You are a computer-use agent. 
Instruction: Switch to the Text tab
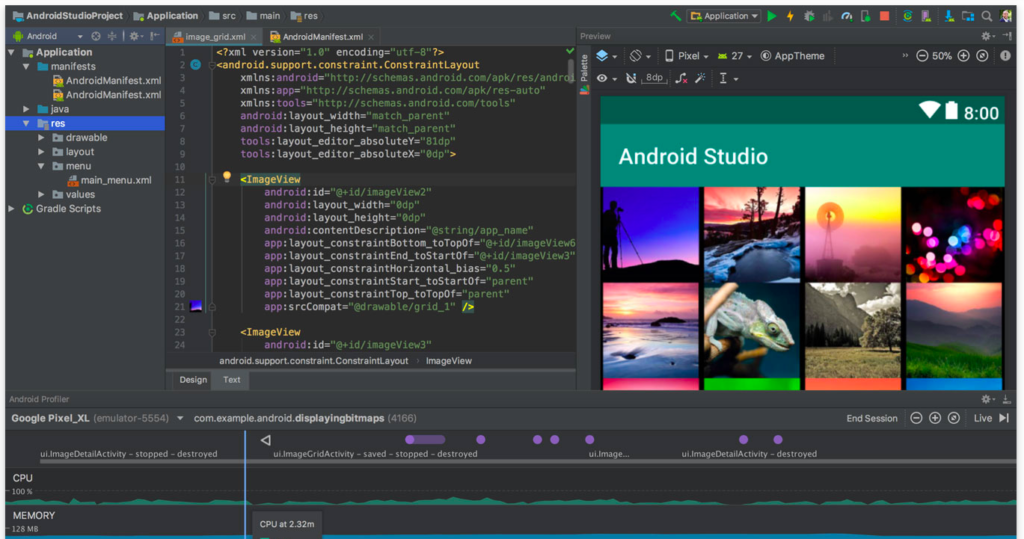(231, 380)
